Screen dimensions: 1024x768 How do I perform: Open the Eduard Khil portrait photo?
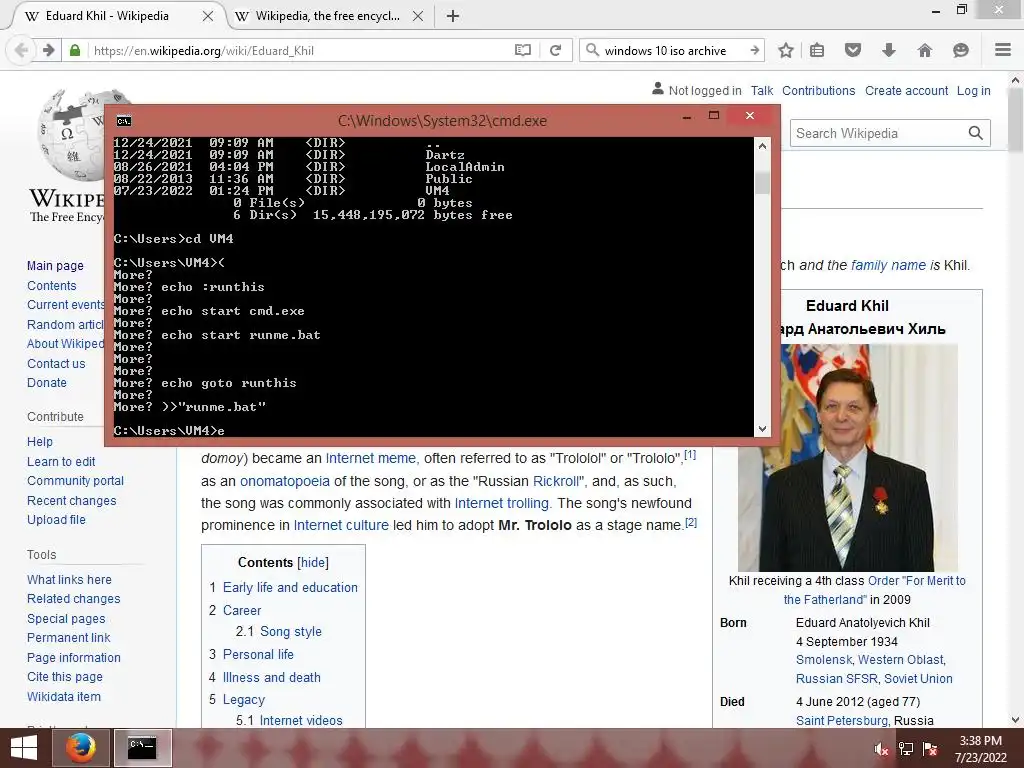(x=848, y=458)
